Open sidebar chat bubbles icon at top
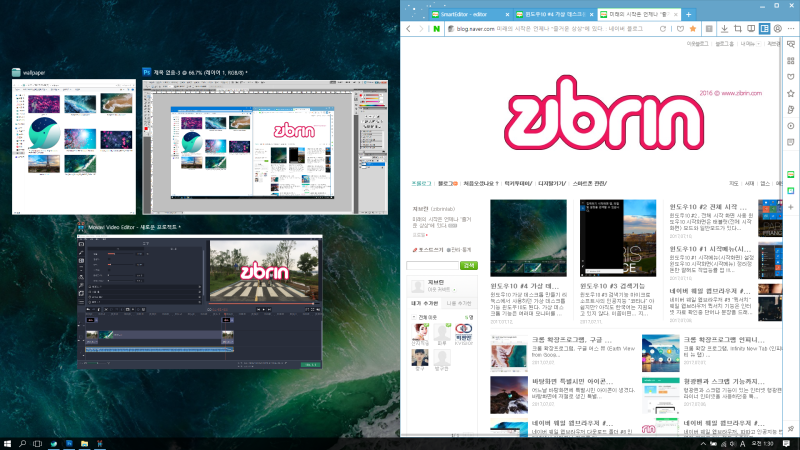 pos(791,45)
